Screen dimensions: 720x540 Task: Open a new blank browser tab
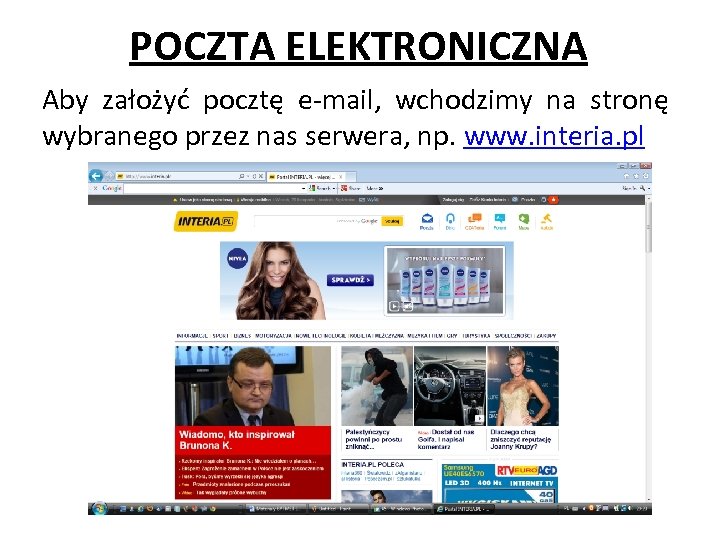point(351,177)
